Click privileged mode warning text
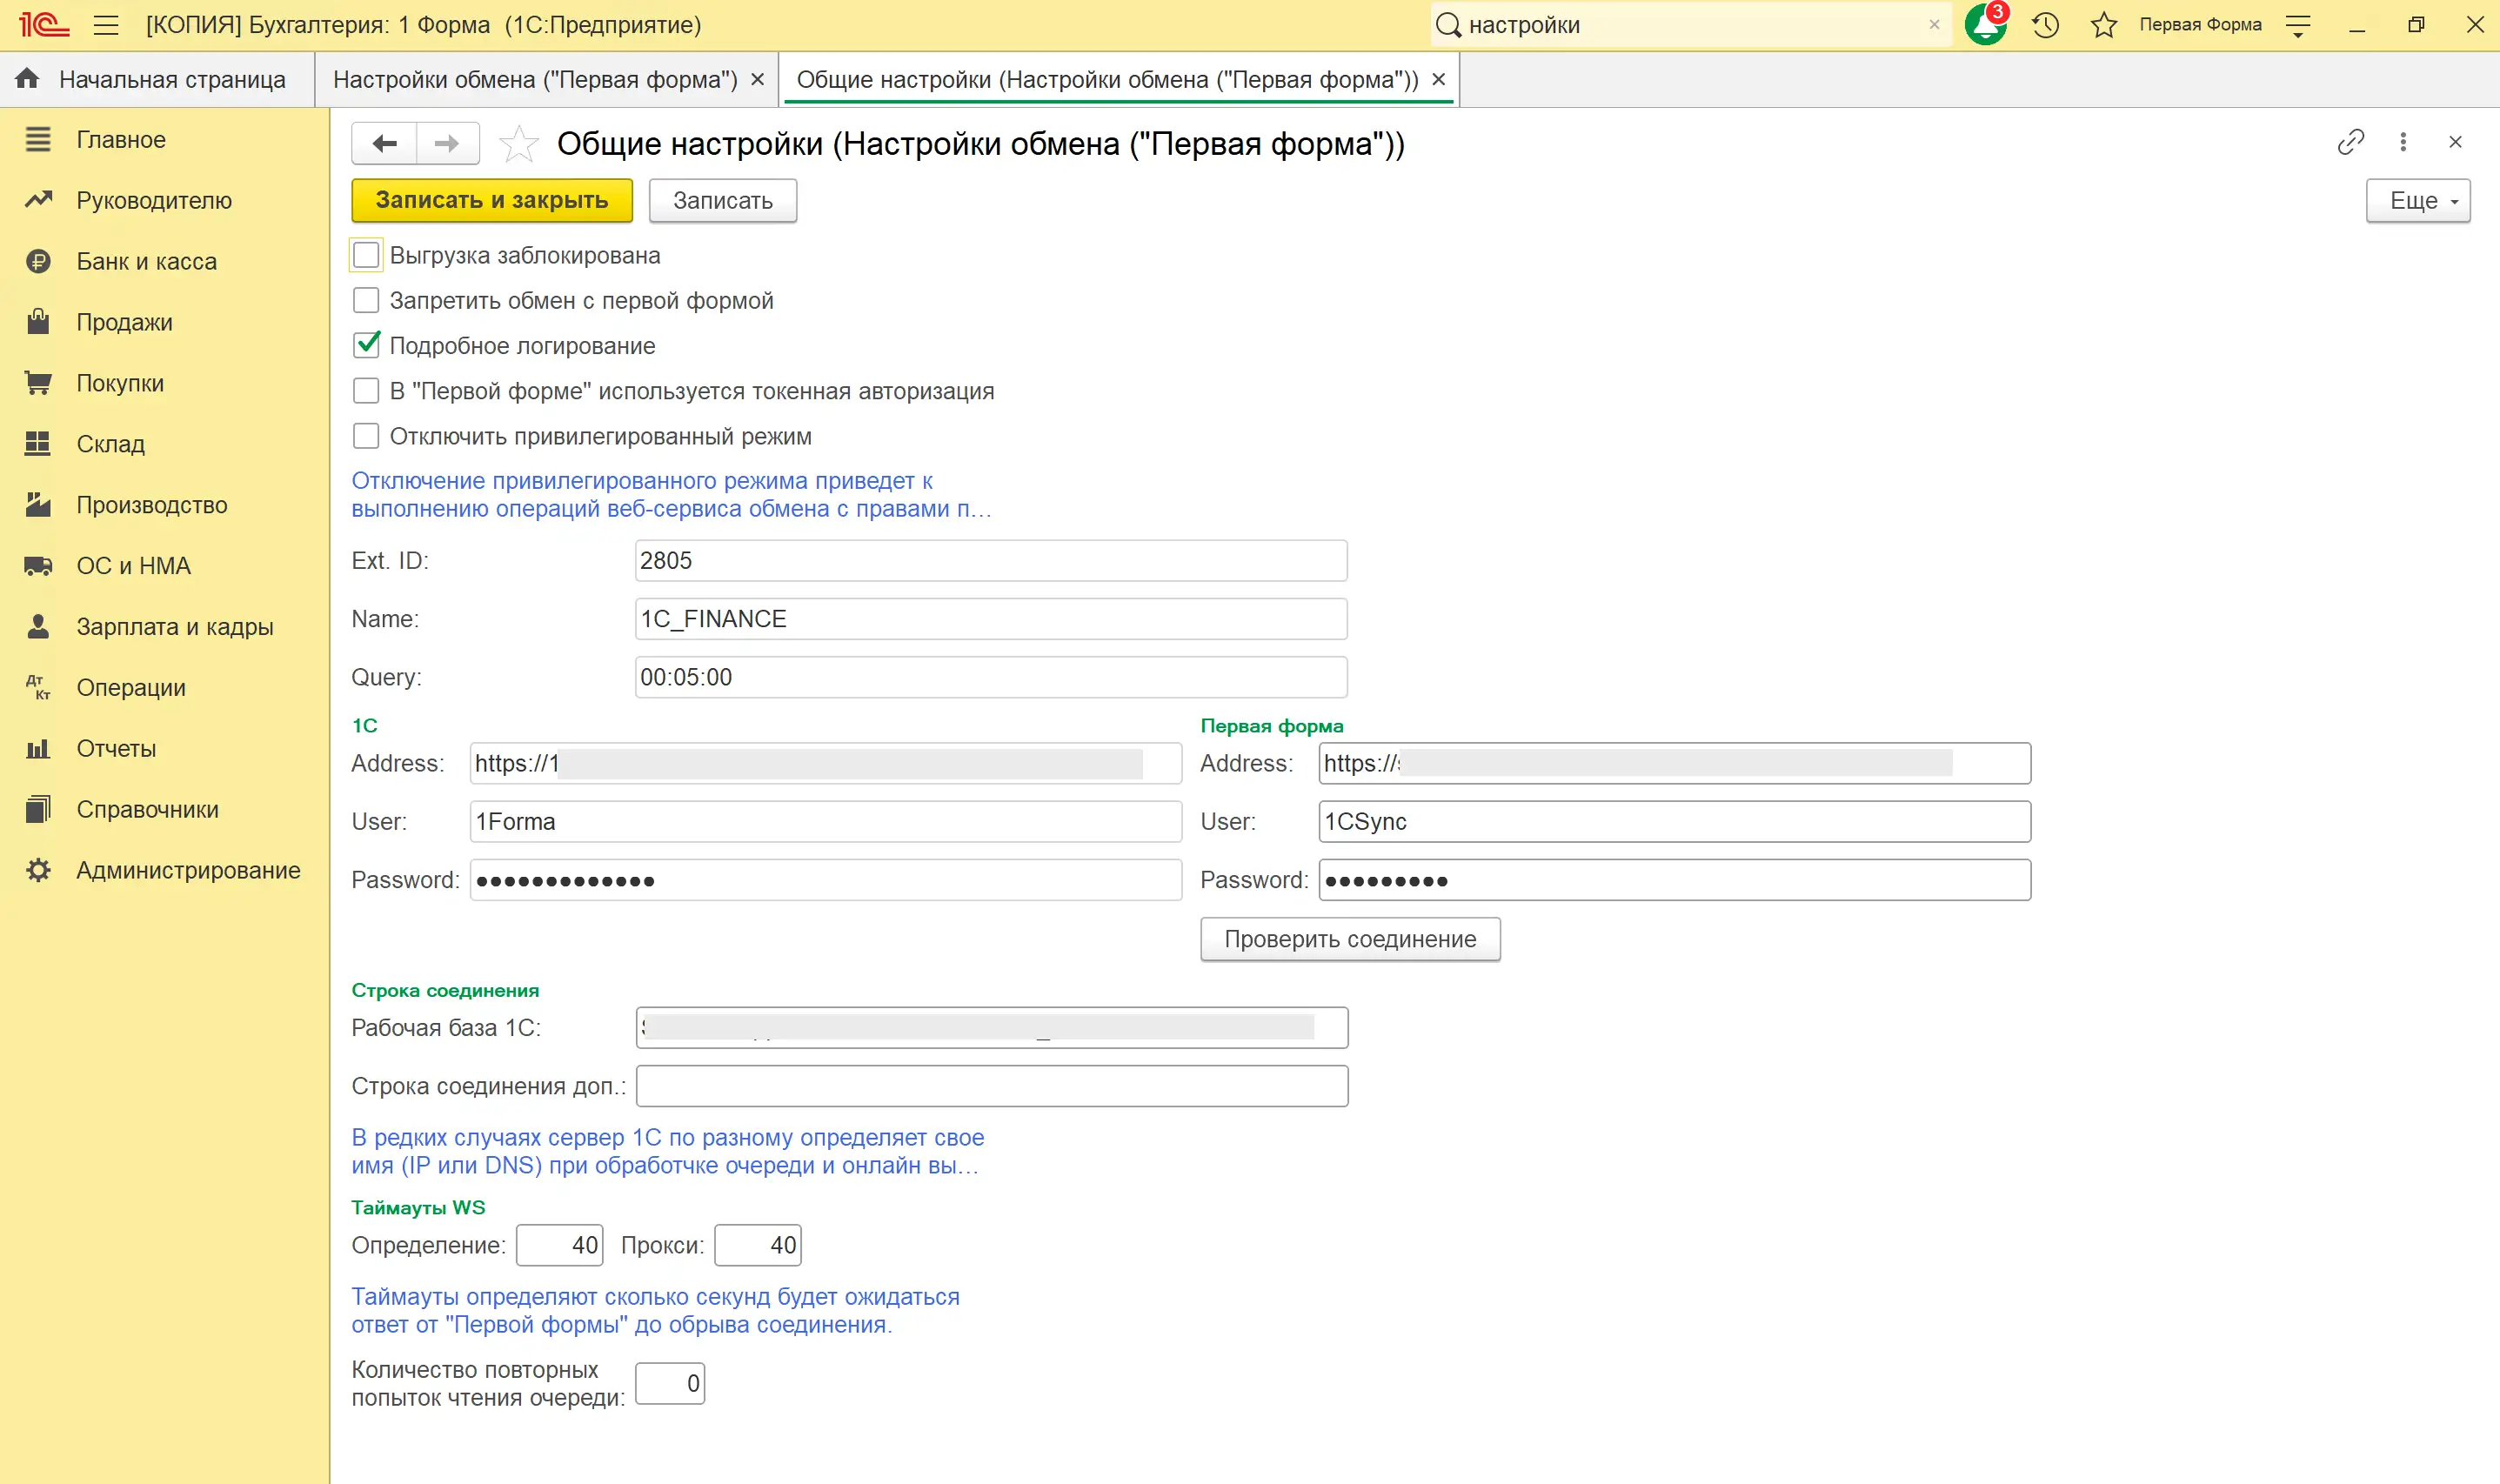The image size is (2500, 1484). [671, 495]
